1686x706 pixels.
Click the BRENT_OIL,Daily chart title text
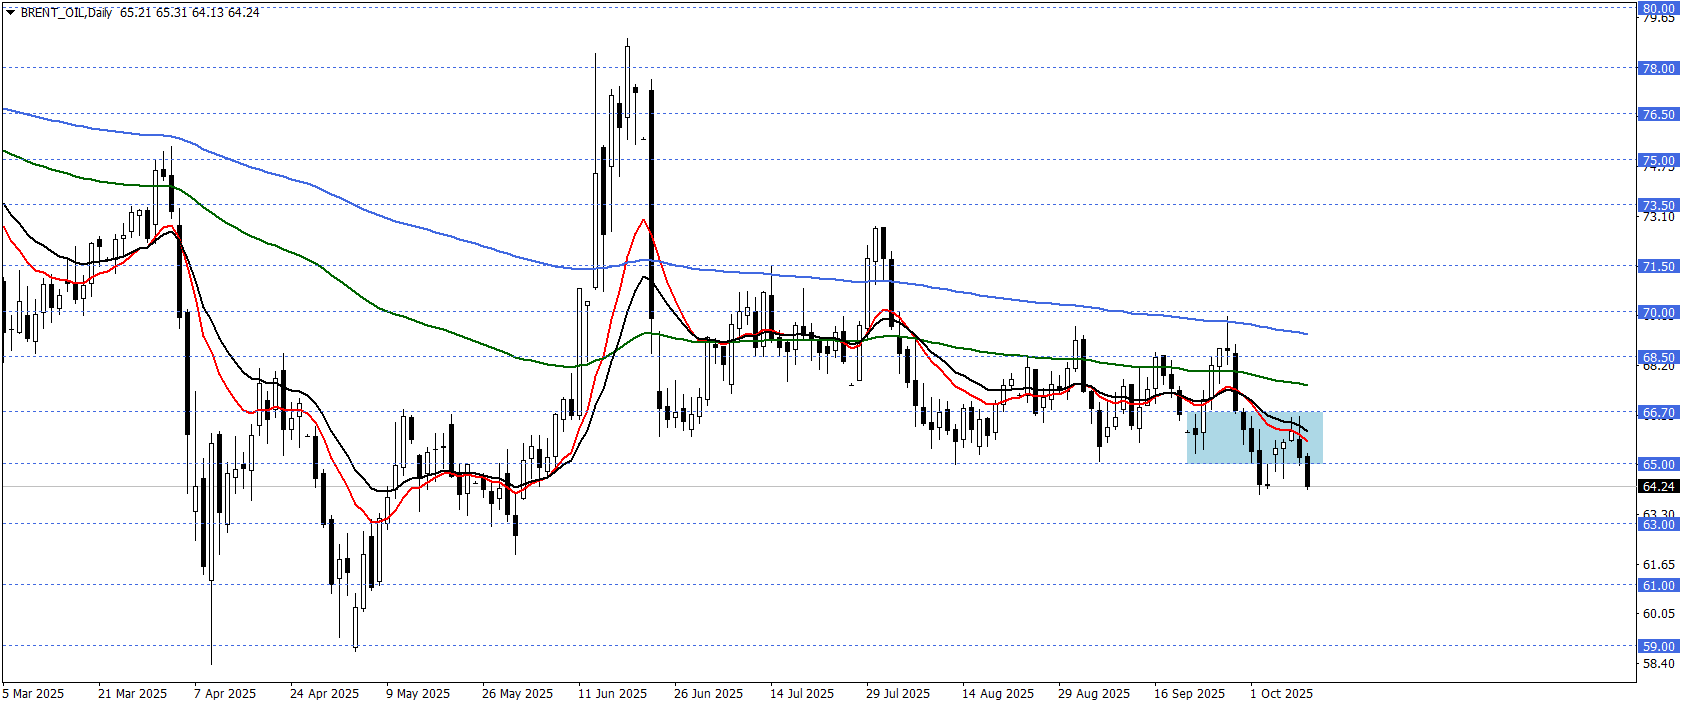(66, 13)
